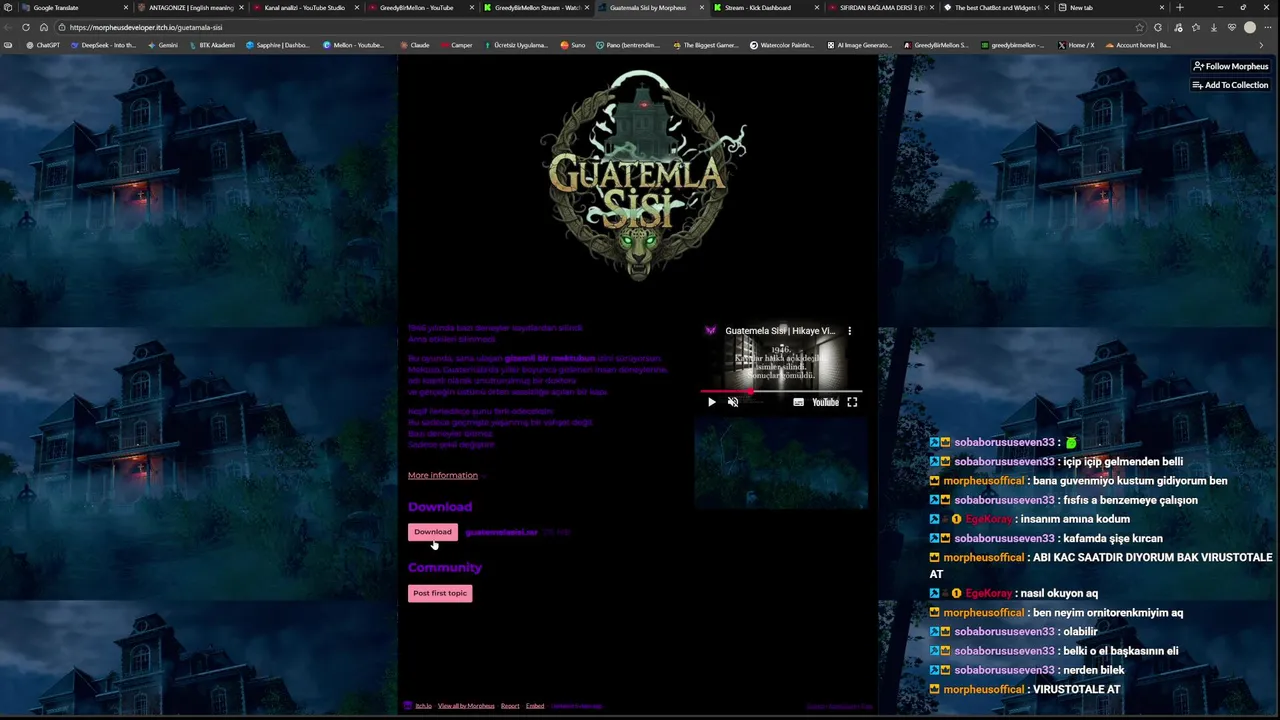Viewport: 1280px width, 720px height.
Task: Open favorites hub icon in toolbar
Action: coord(1196,27)
